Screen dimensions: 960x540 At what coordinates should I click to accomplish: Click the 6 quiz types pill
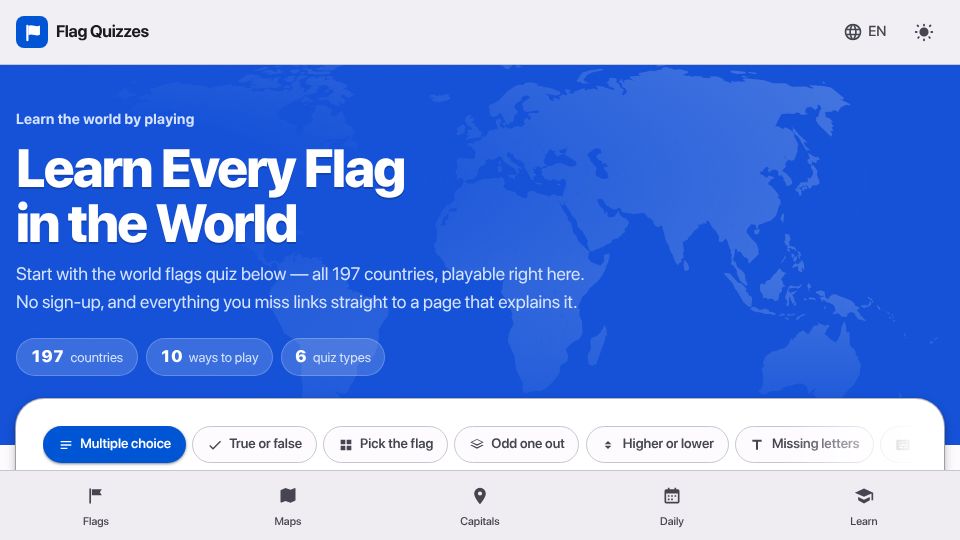[333, 357]
